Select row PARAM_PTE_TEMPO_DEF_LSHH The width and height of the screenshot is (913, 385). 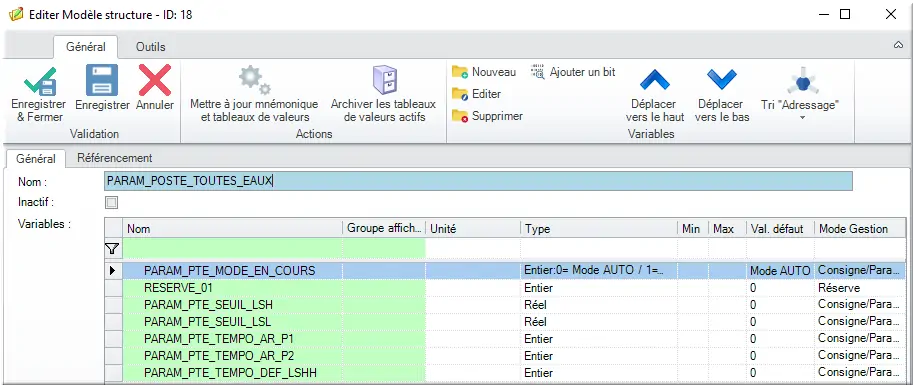pos(505,372)
